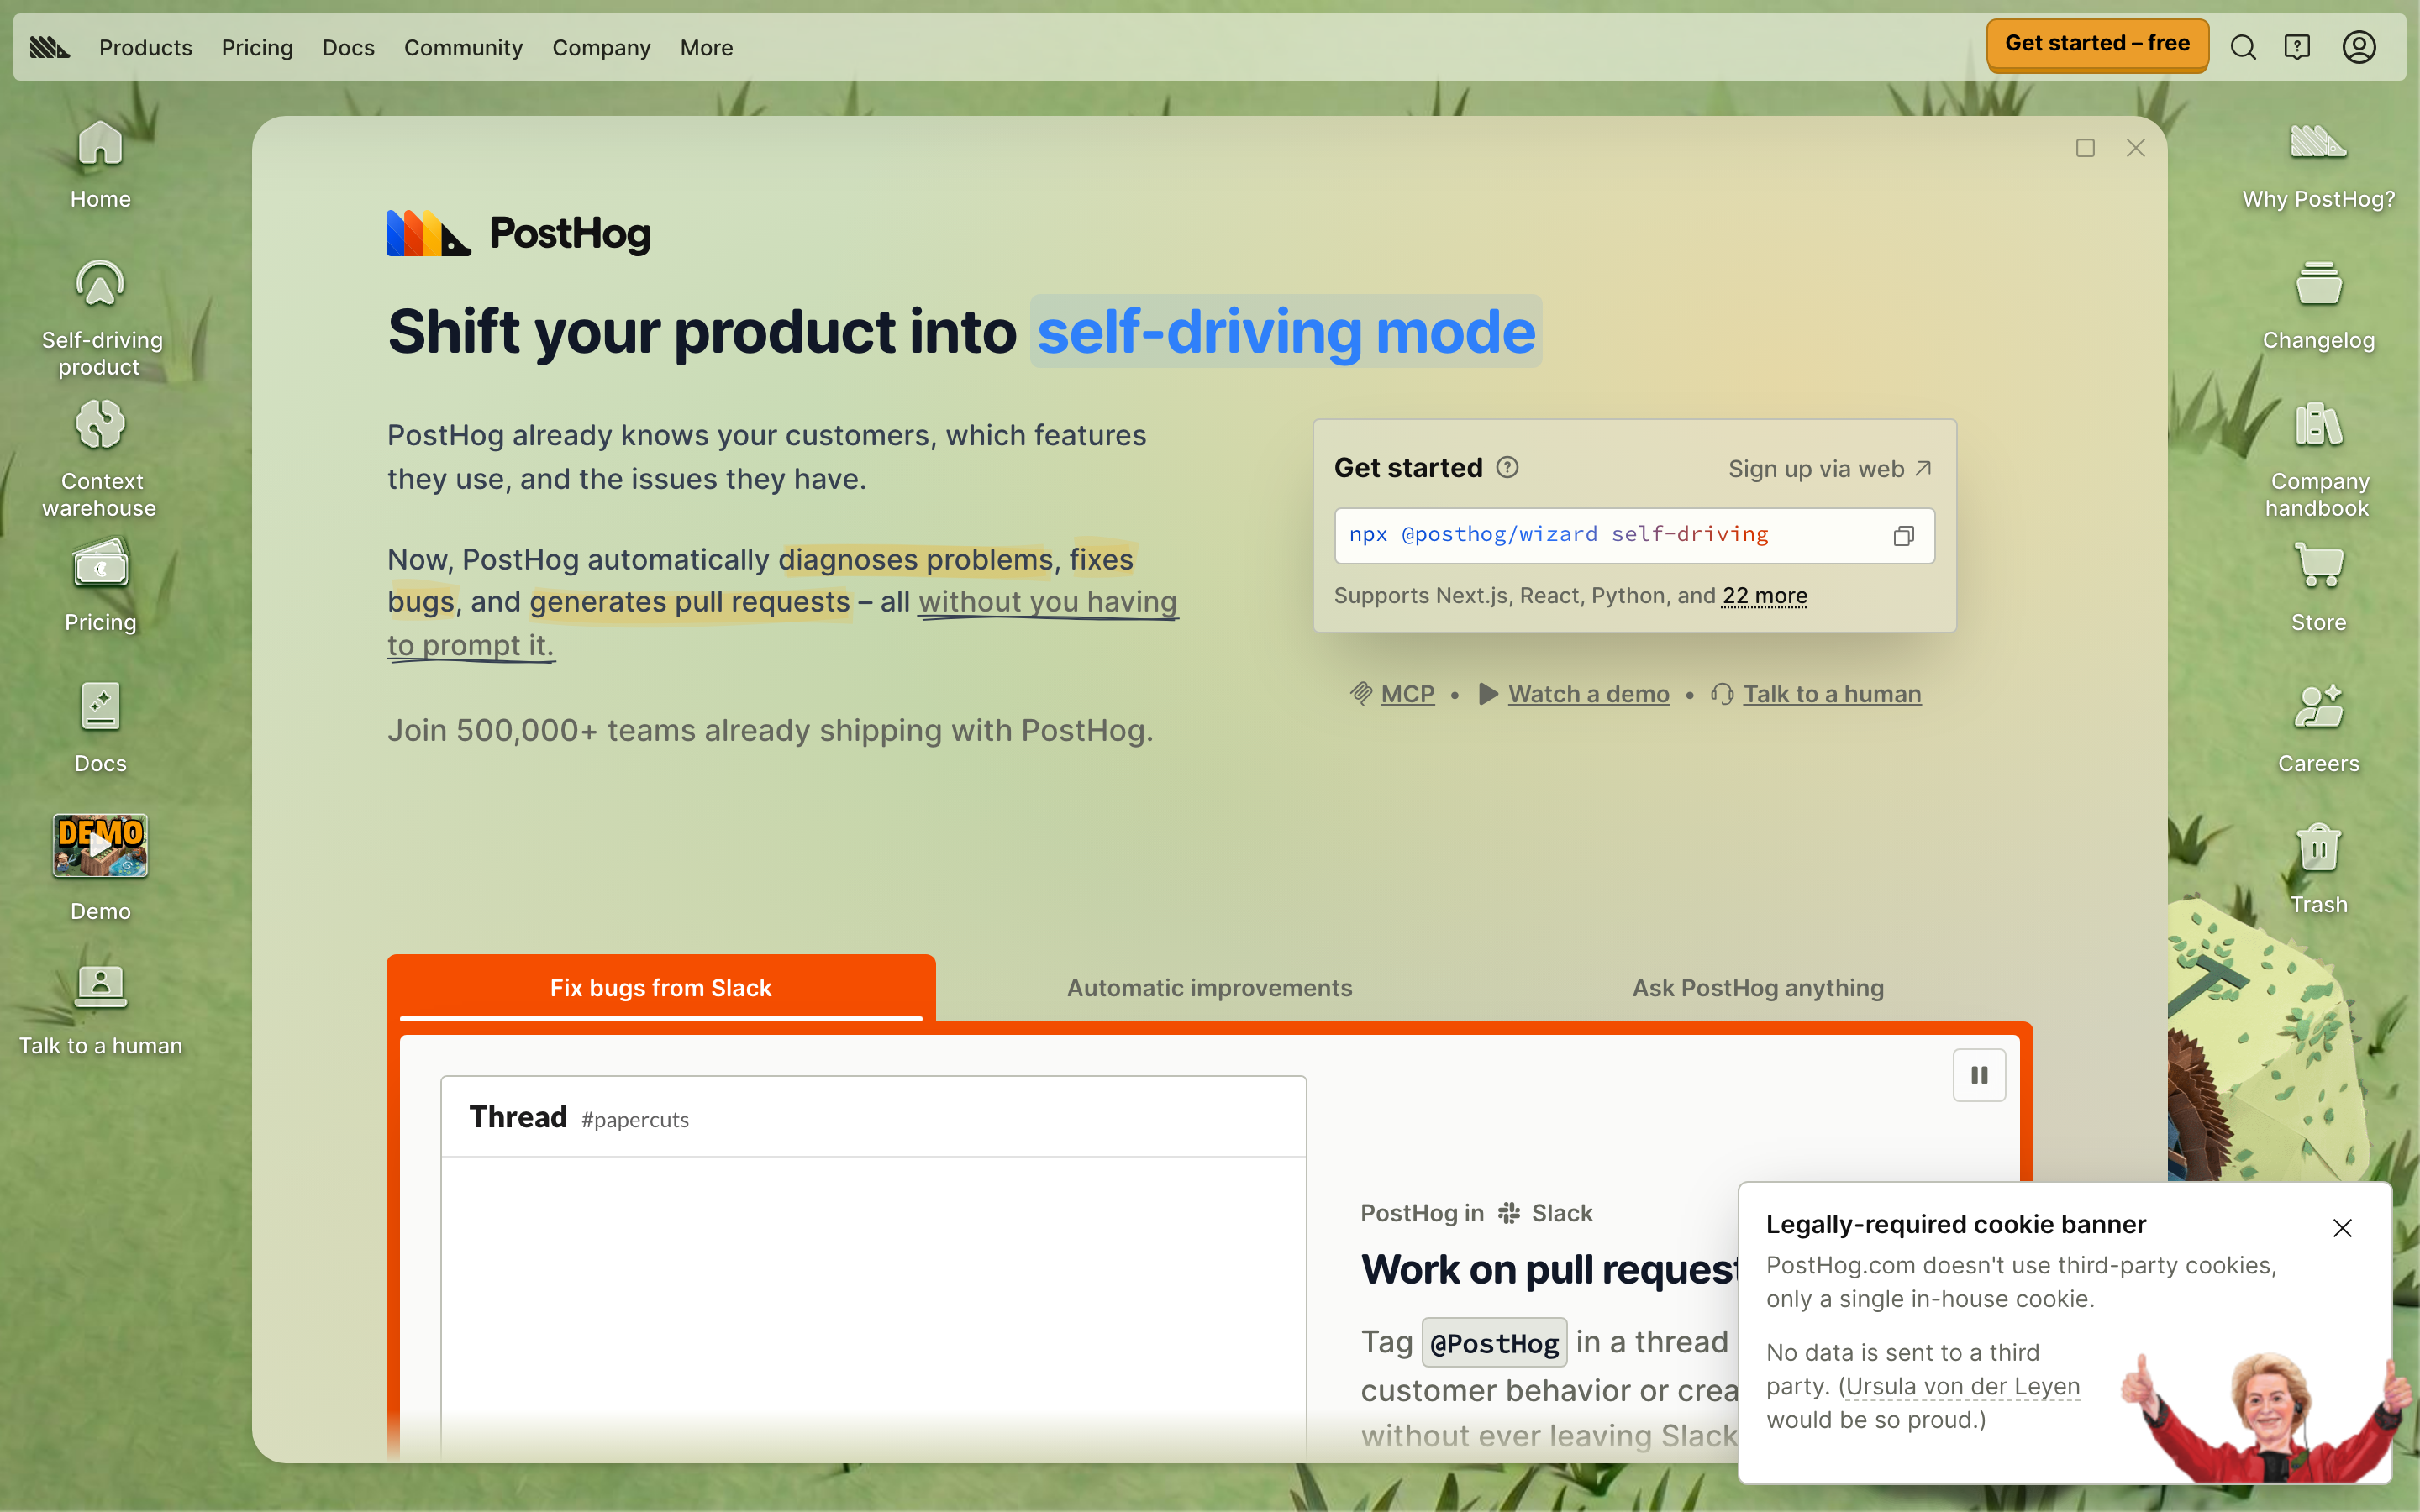This screenshot has width=2420, height=1512.
Task: Close the PostHog window with the X icon
Action: (2136, 148)
